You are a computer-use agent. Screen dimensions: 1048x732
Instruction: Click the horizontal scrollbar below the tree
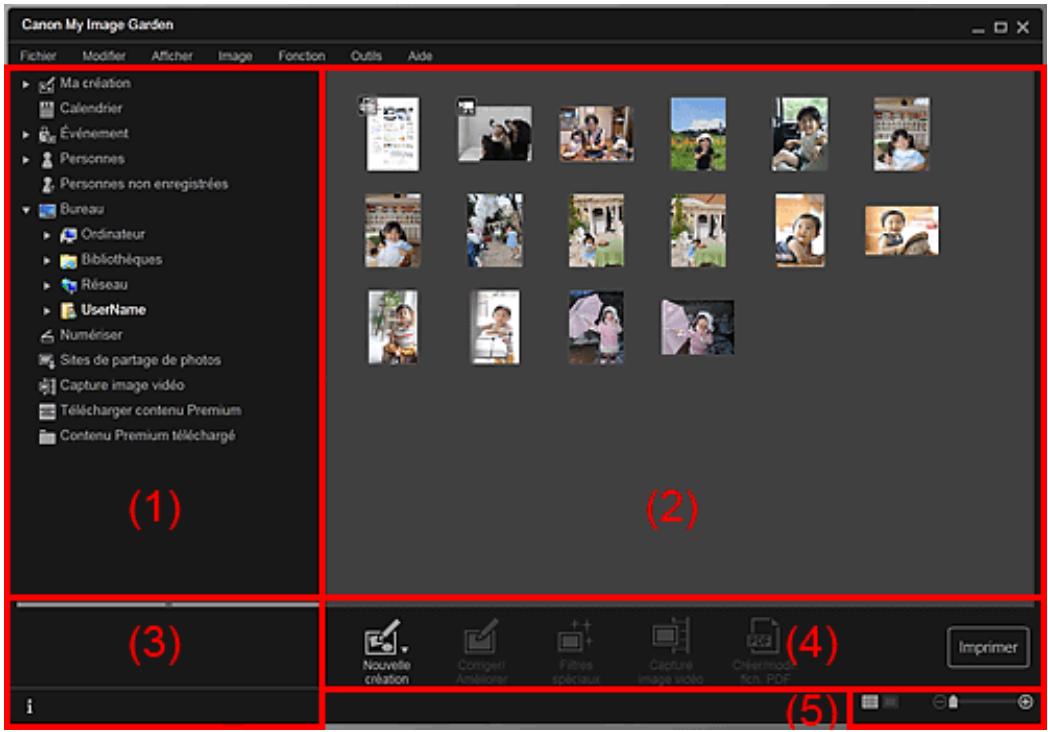(x=167, y=604)
